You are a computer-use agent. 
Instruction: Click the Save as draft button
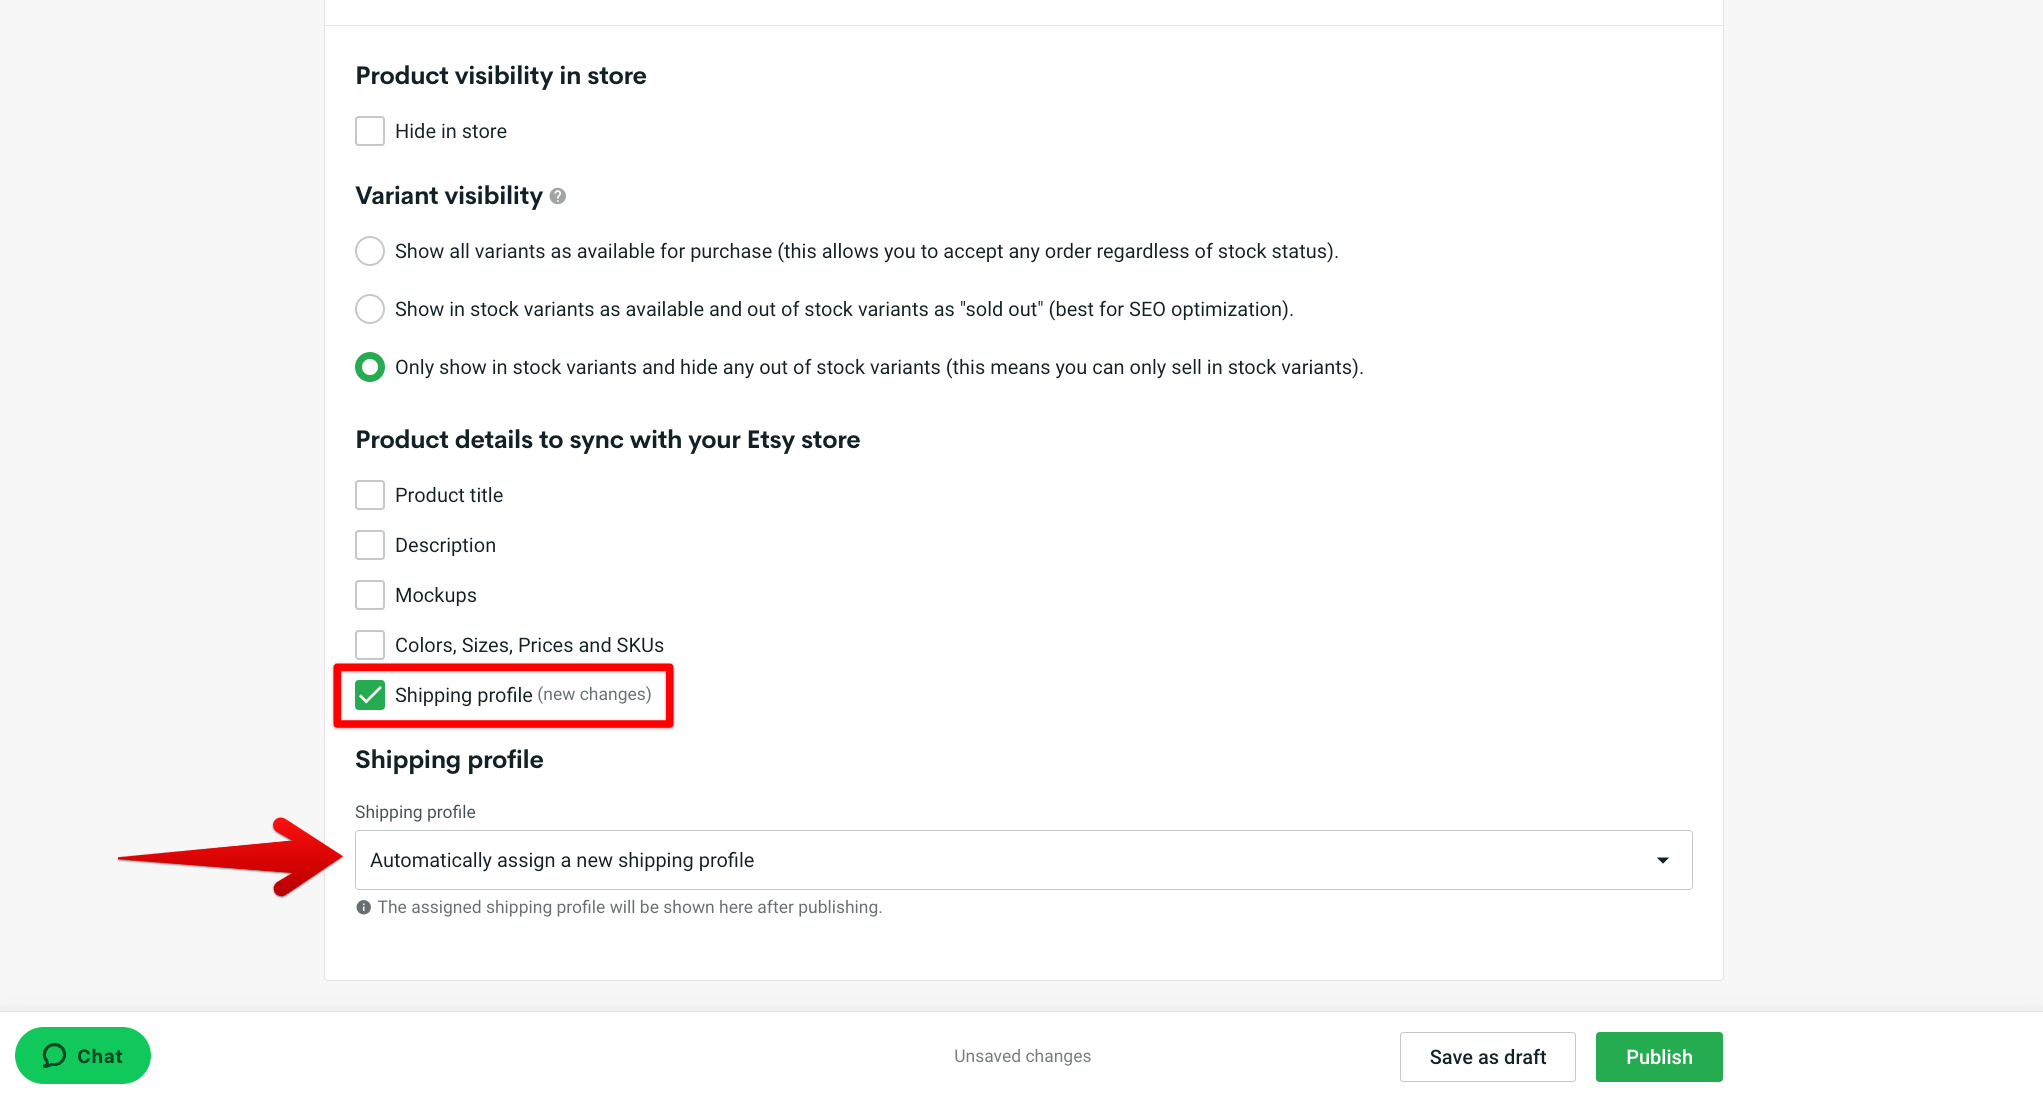[x=1487, y=1056]
